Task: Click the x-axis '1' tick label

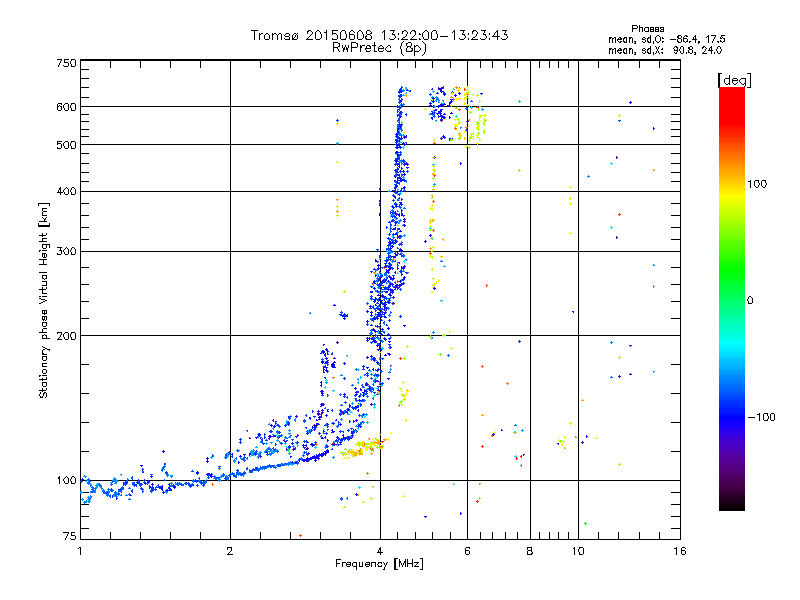Action: coord(80,551)
